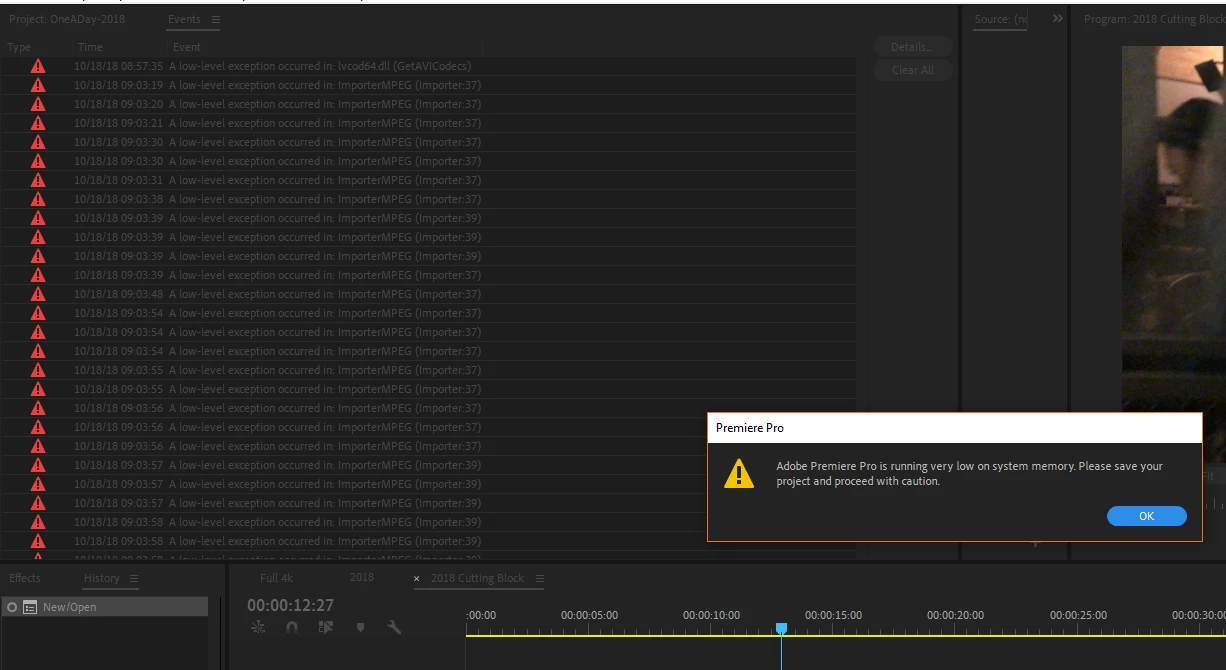This screenshot has height=670, width=1226.
Task: Switch to the Effects panel tab
Action: (25, 578)
